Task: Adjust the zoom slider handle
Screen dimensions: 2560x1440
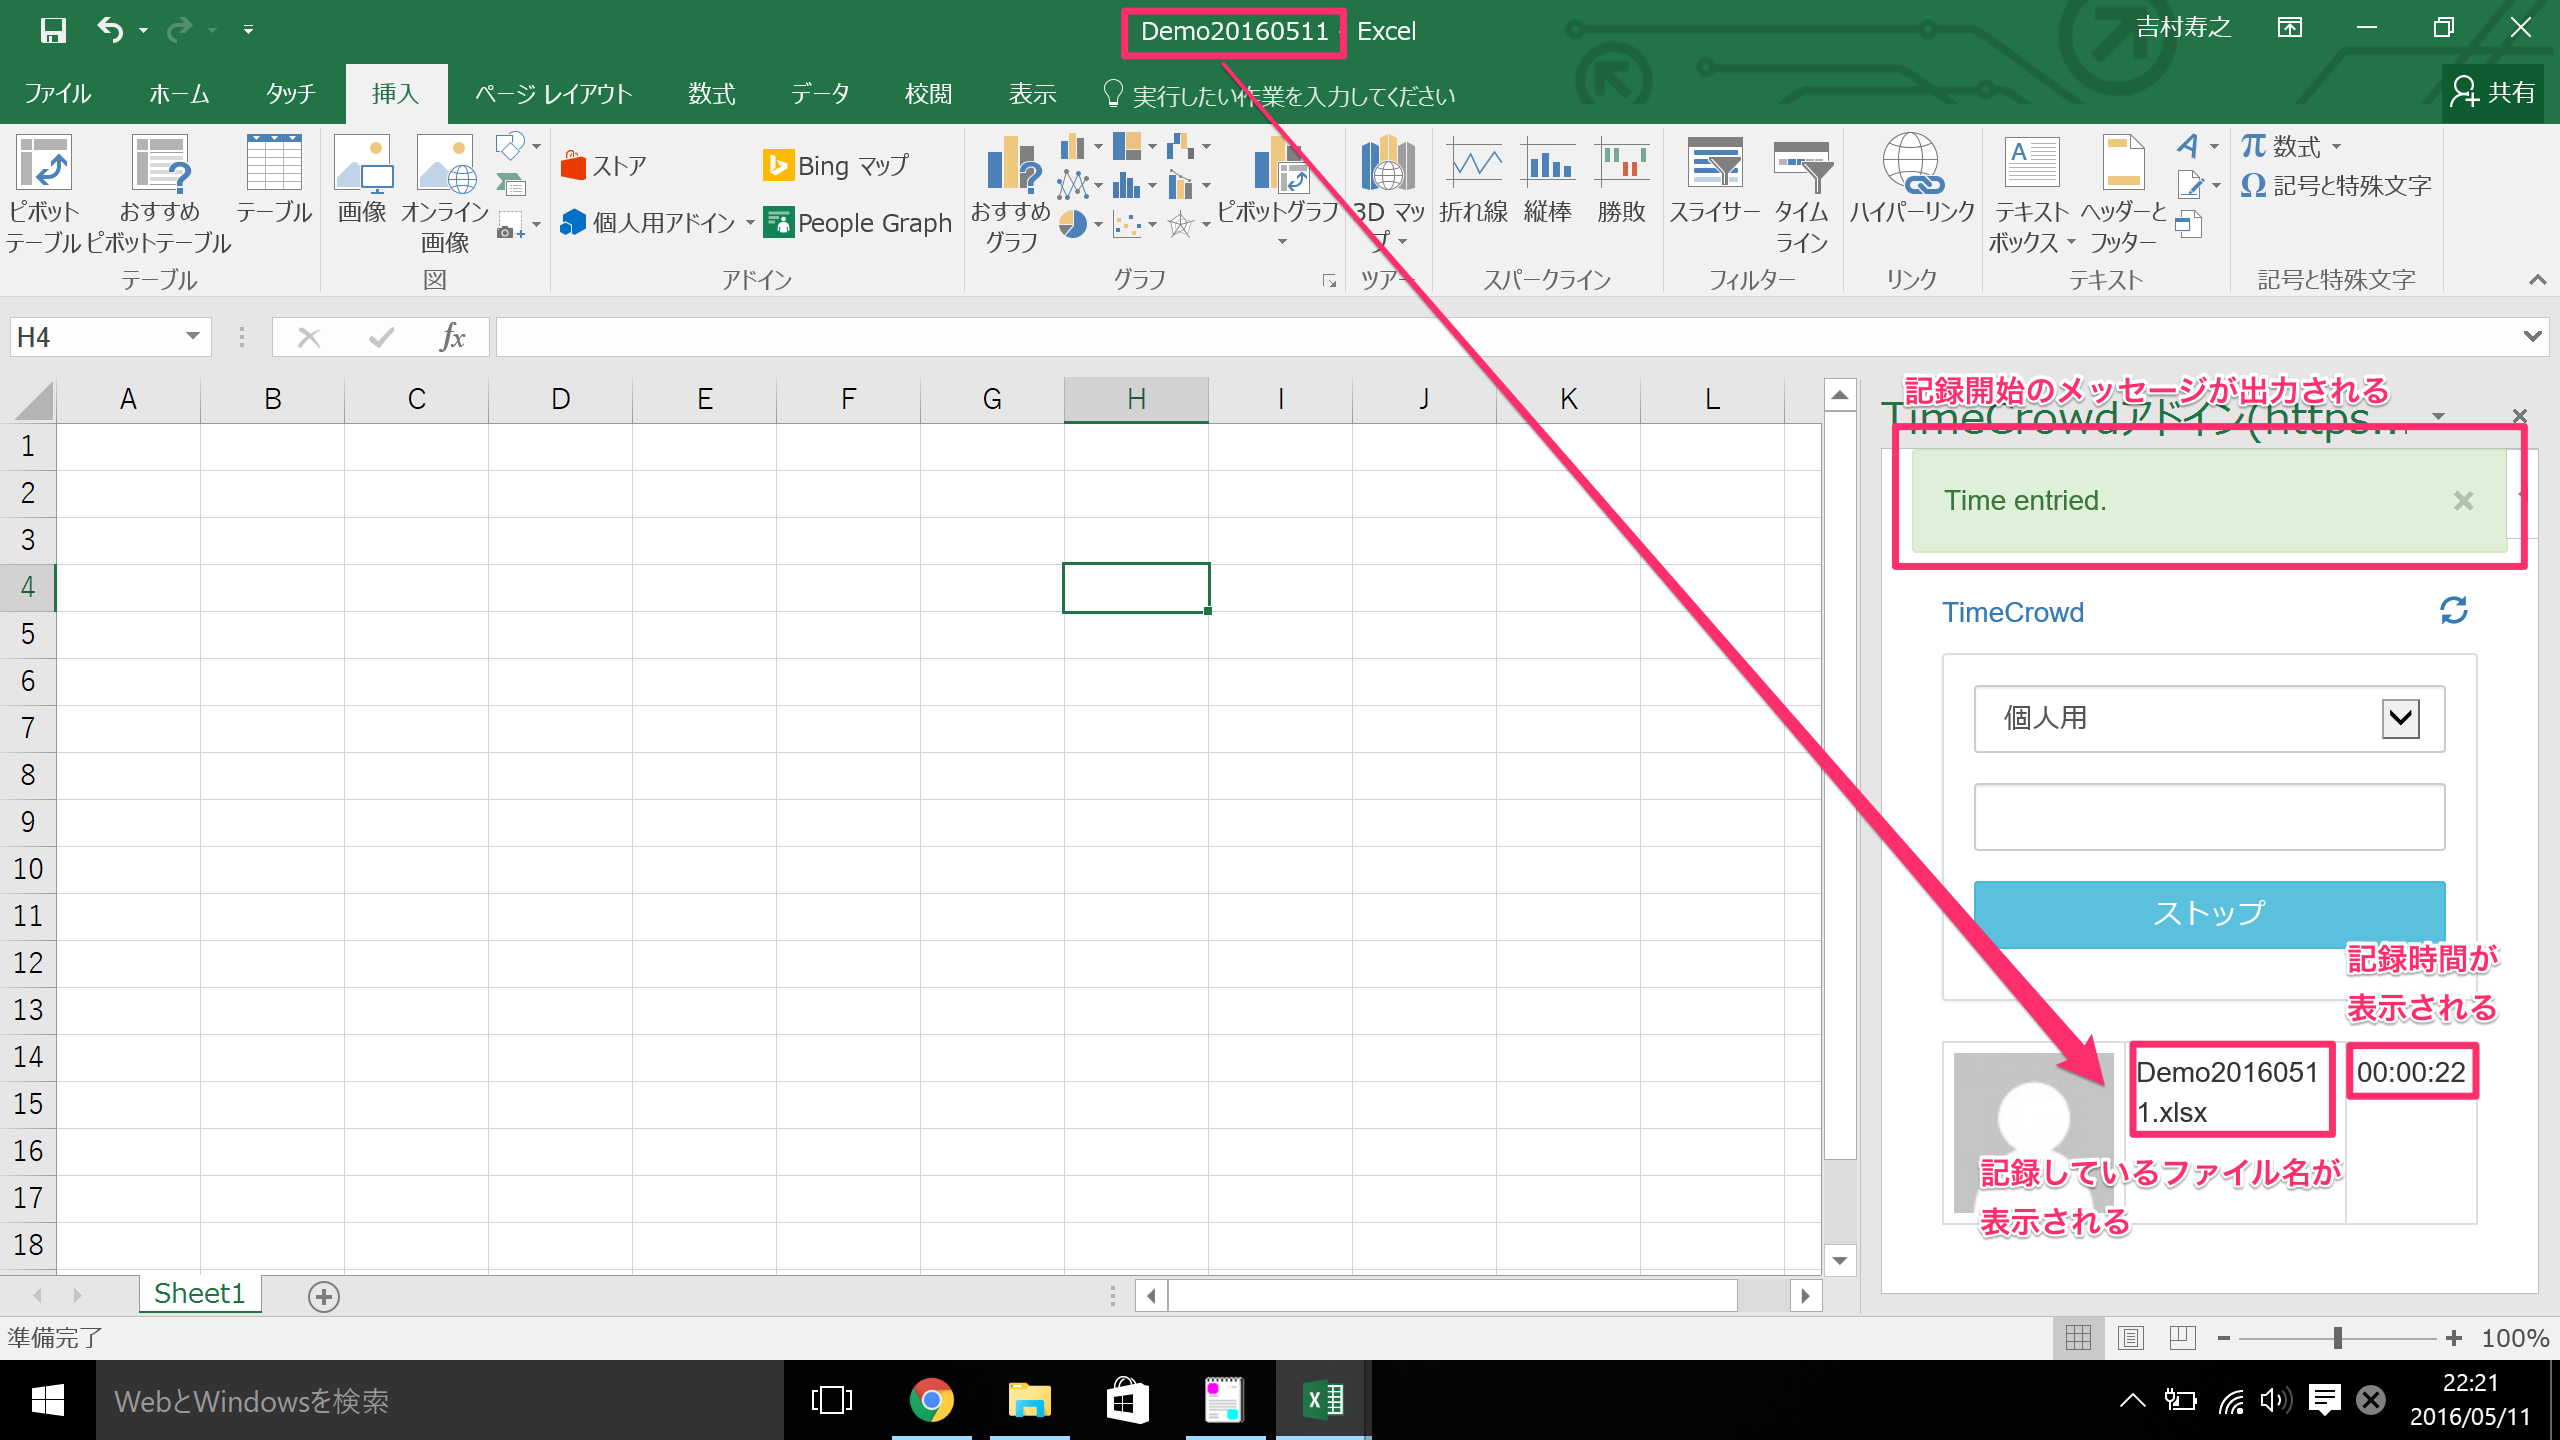Action: click(2337, 1338)
